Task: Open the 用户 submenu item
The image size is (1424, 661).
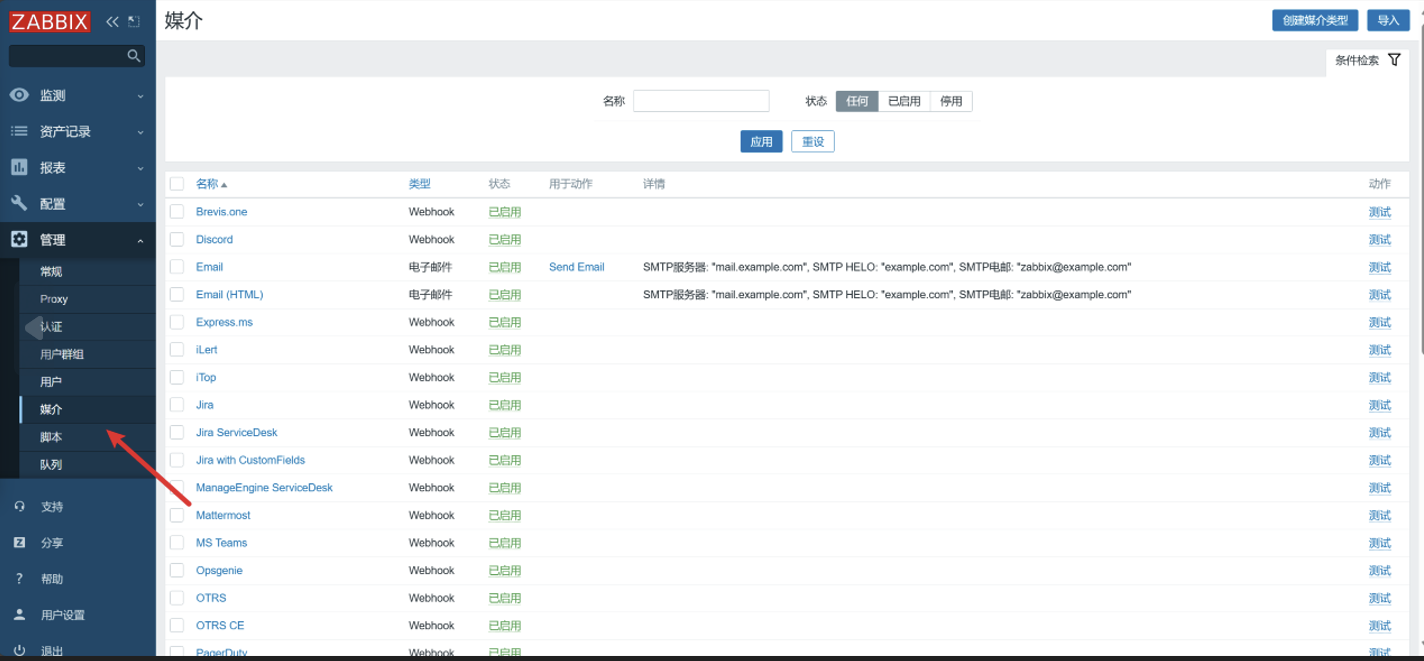Action: click(87, 381)
